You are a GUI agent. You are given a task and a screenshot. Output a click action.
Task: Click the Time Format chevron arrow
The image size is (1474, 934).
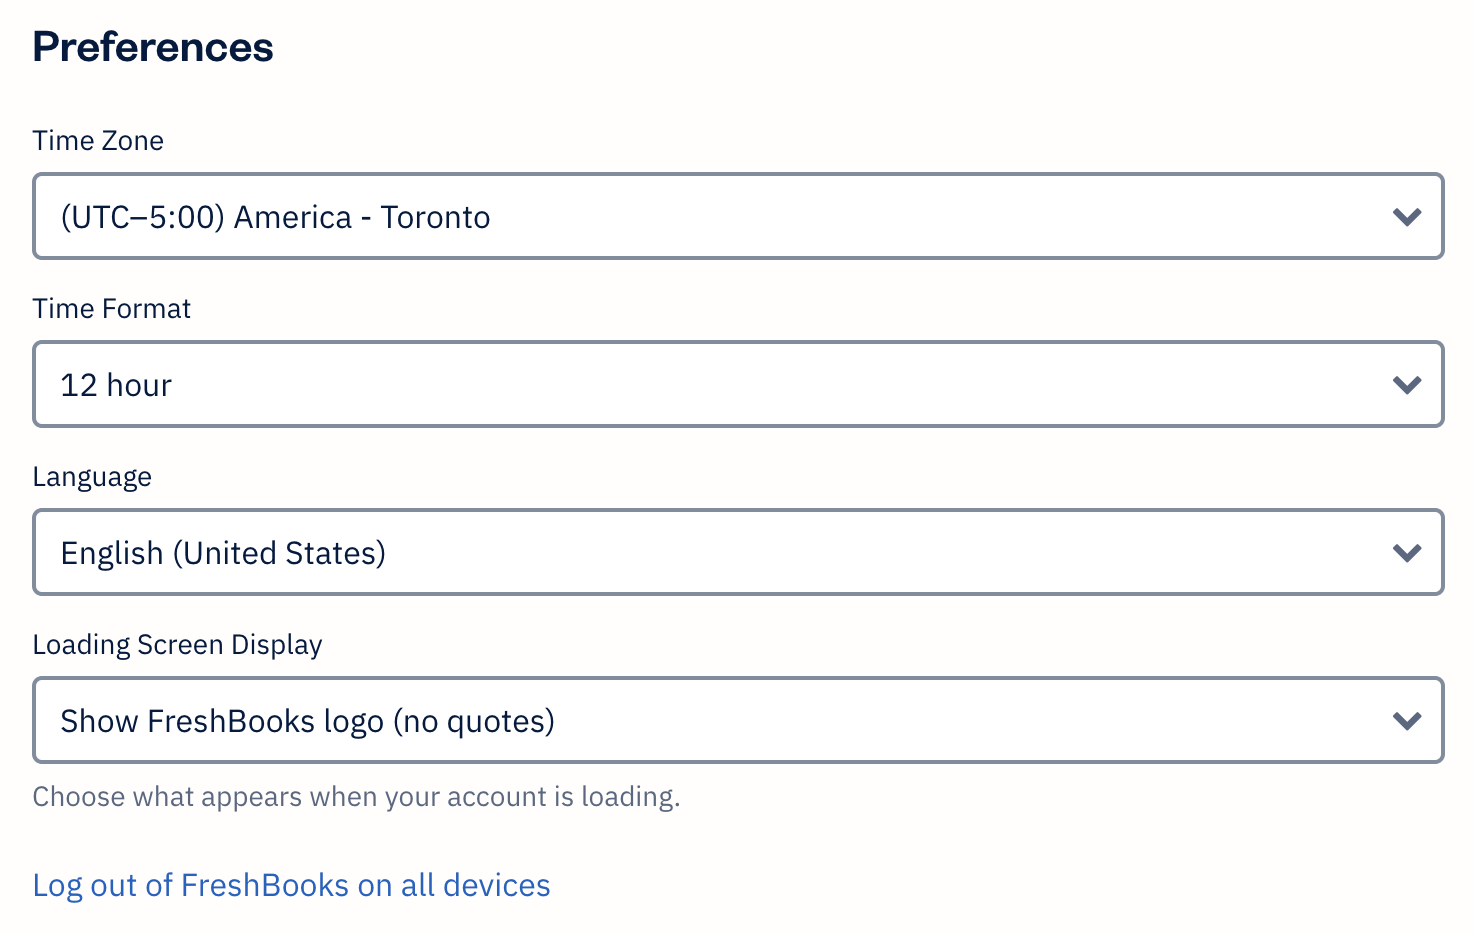[1407, 385]
